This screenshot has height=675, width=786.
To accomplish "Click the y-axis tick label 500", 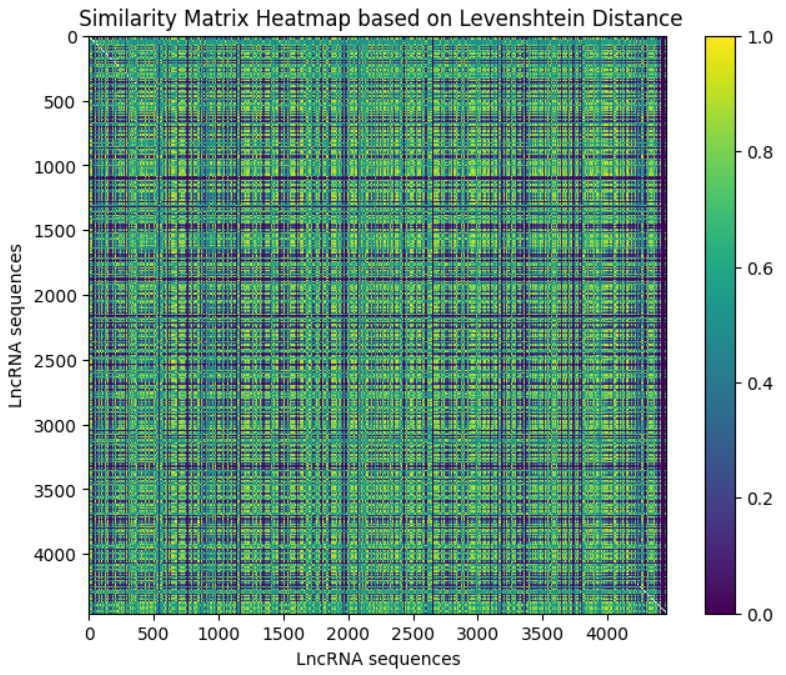I will [x=59, y=102].
